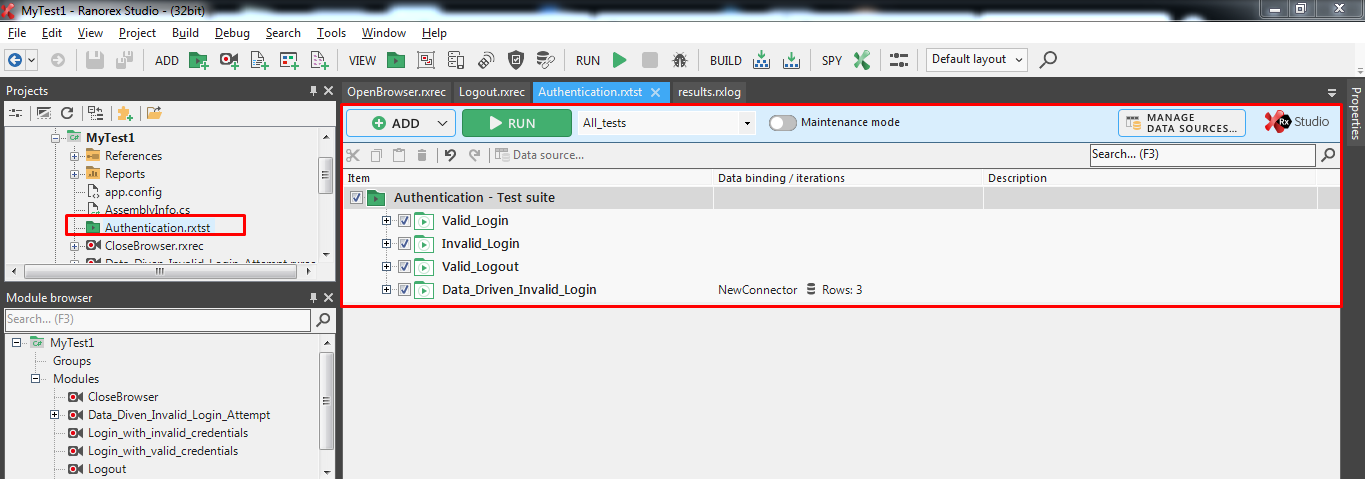Screen dimensions: 1365x479
Task: Click the save disk icon in the toolbar
Action: coord(94,60)
